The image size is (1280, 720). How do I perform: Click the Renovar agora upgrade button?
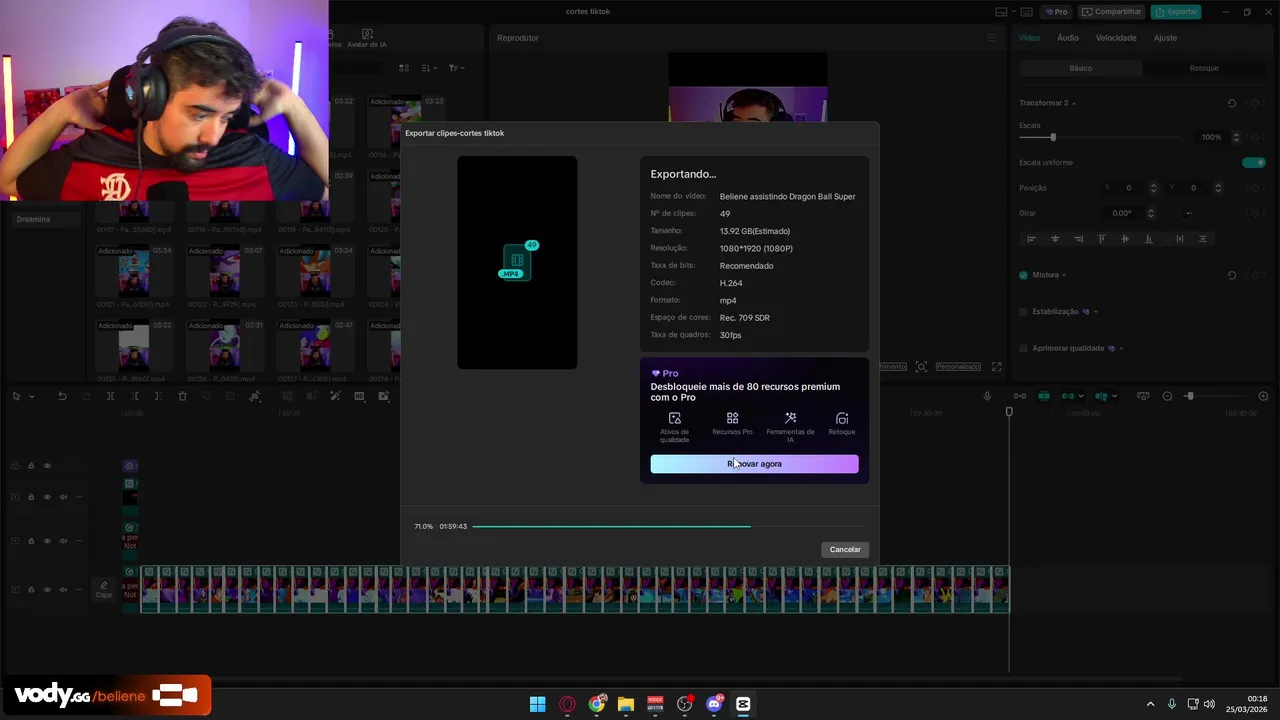click(754, 464)
